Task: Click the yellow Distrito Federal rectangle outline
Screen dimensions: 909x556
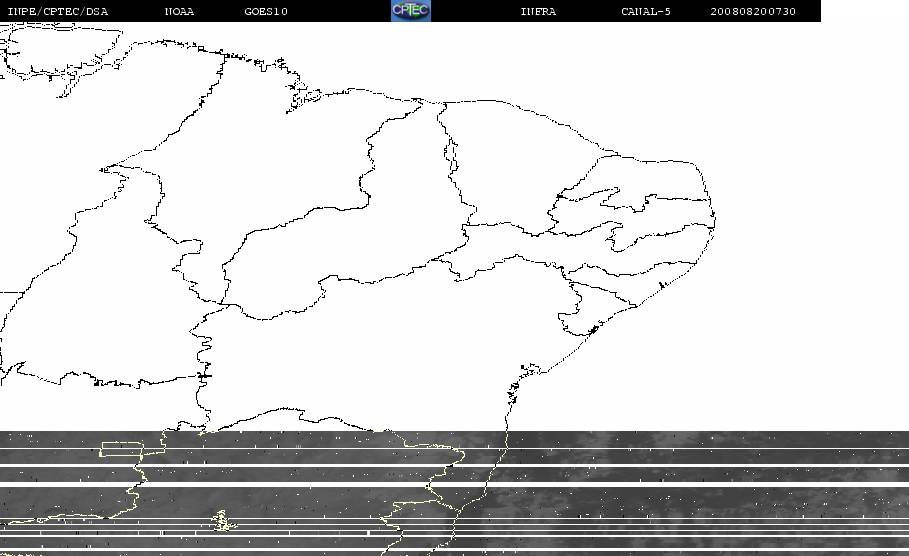Action: [122, 449]
